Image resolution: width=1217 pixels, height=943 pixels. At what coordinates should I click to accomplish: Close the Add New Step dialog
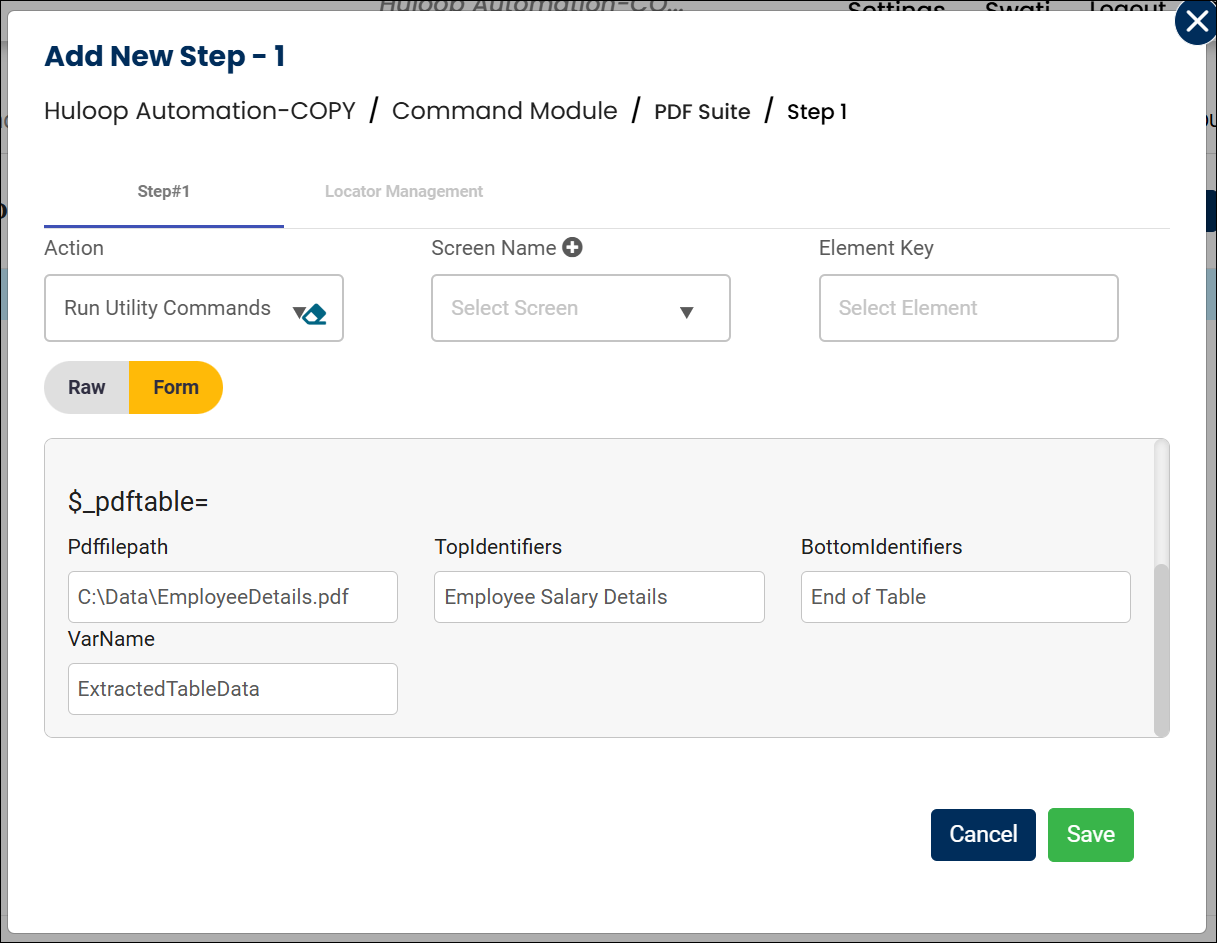[x=1195, y=23]
